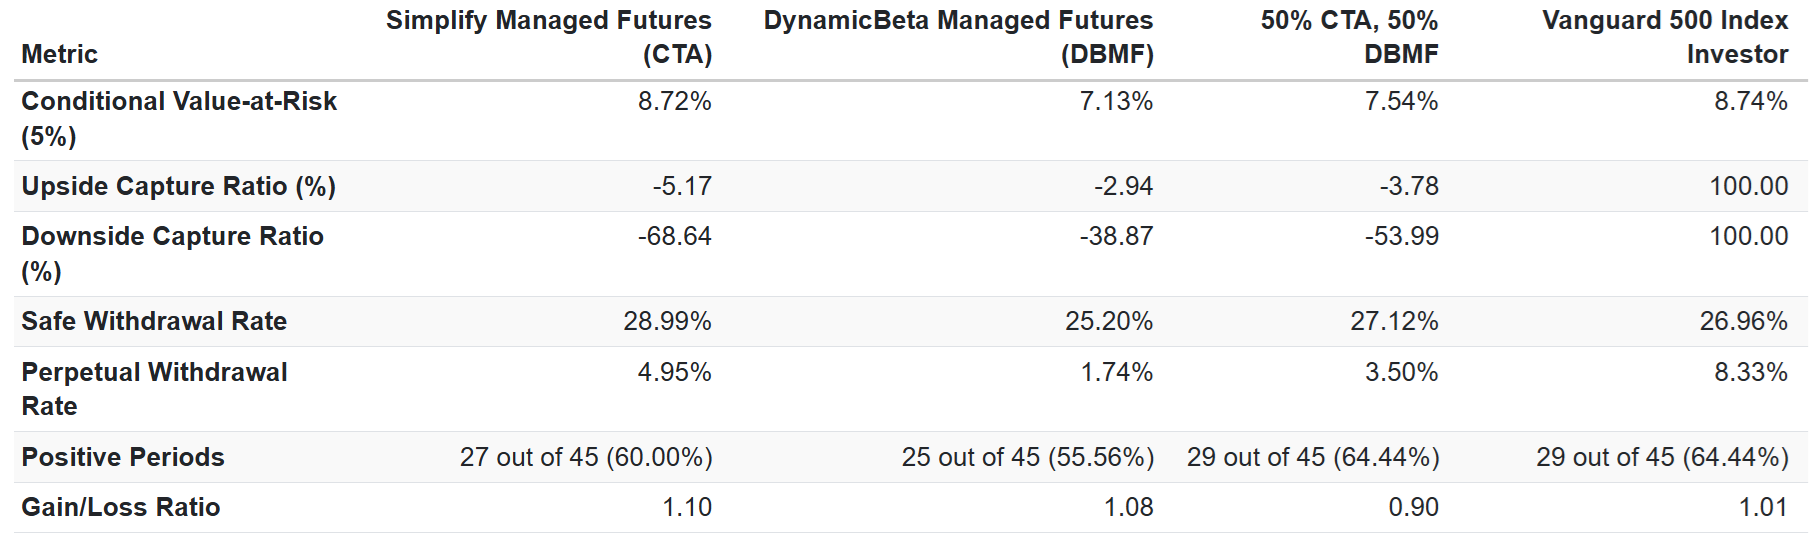This screenshot has width=1820, height=536.
Task: Click the Gain/Loss Ratio row label
Action: pyautogui.click(x=121, y=507)
